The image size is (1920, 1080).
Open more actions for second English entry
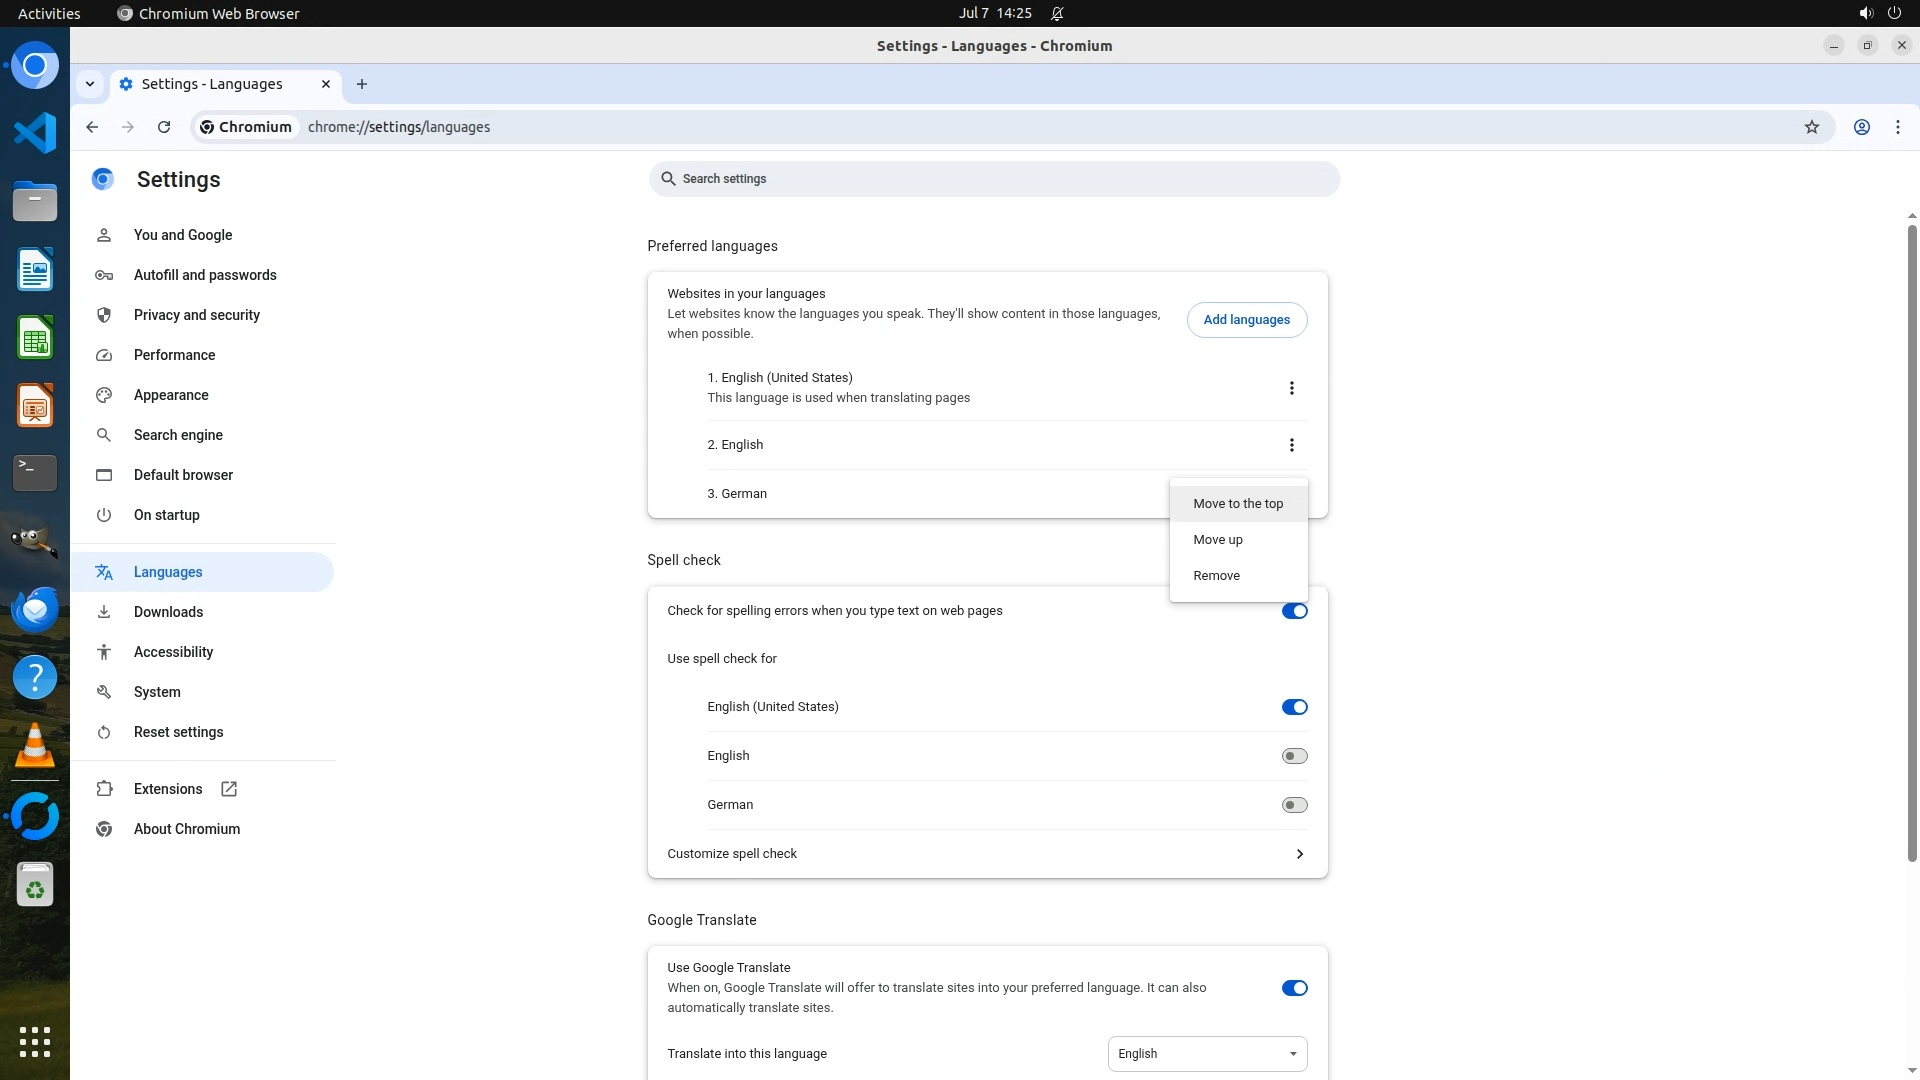(x=1291, y=445)
